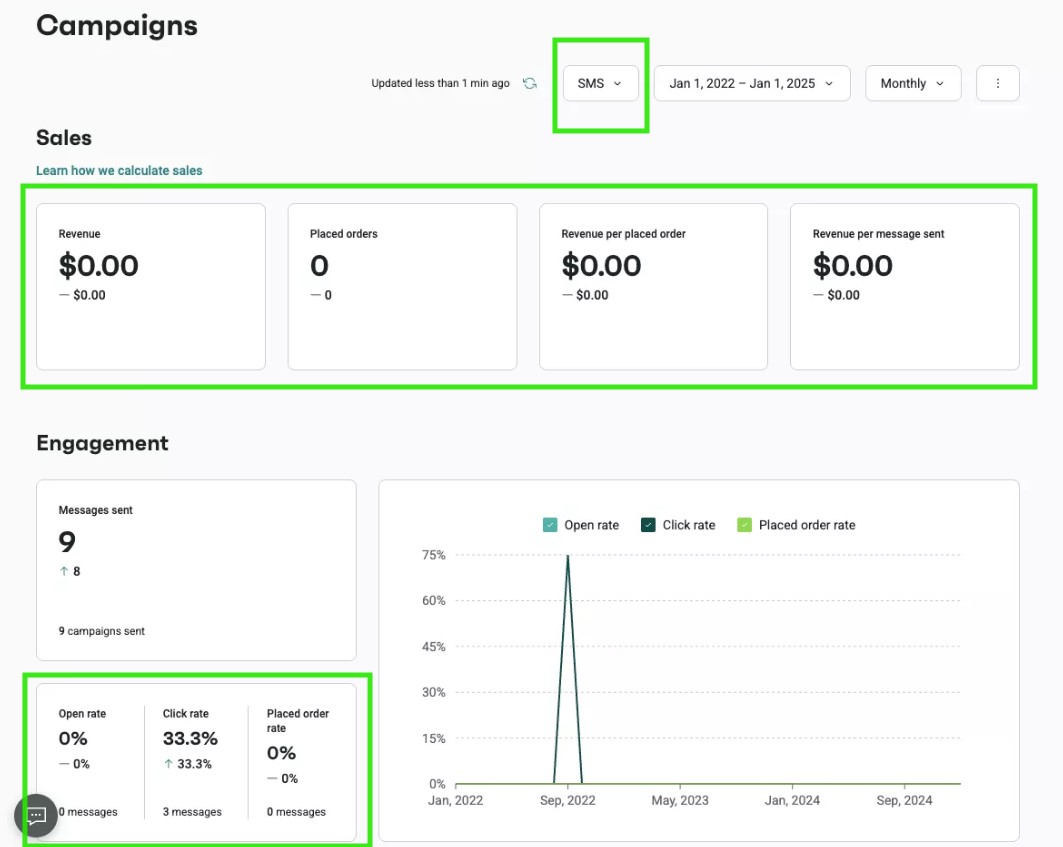This screenshot has height=847, width=1063.
Task: Toggle the Placed order rate legend checkbox
Action: 744,525
